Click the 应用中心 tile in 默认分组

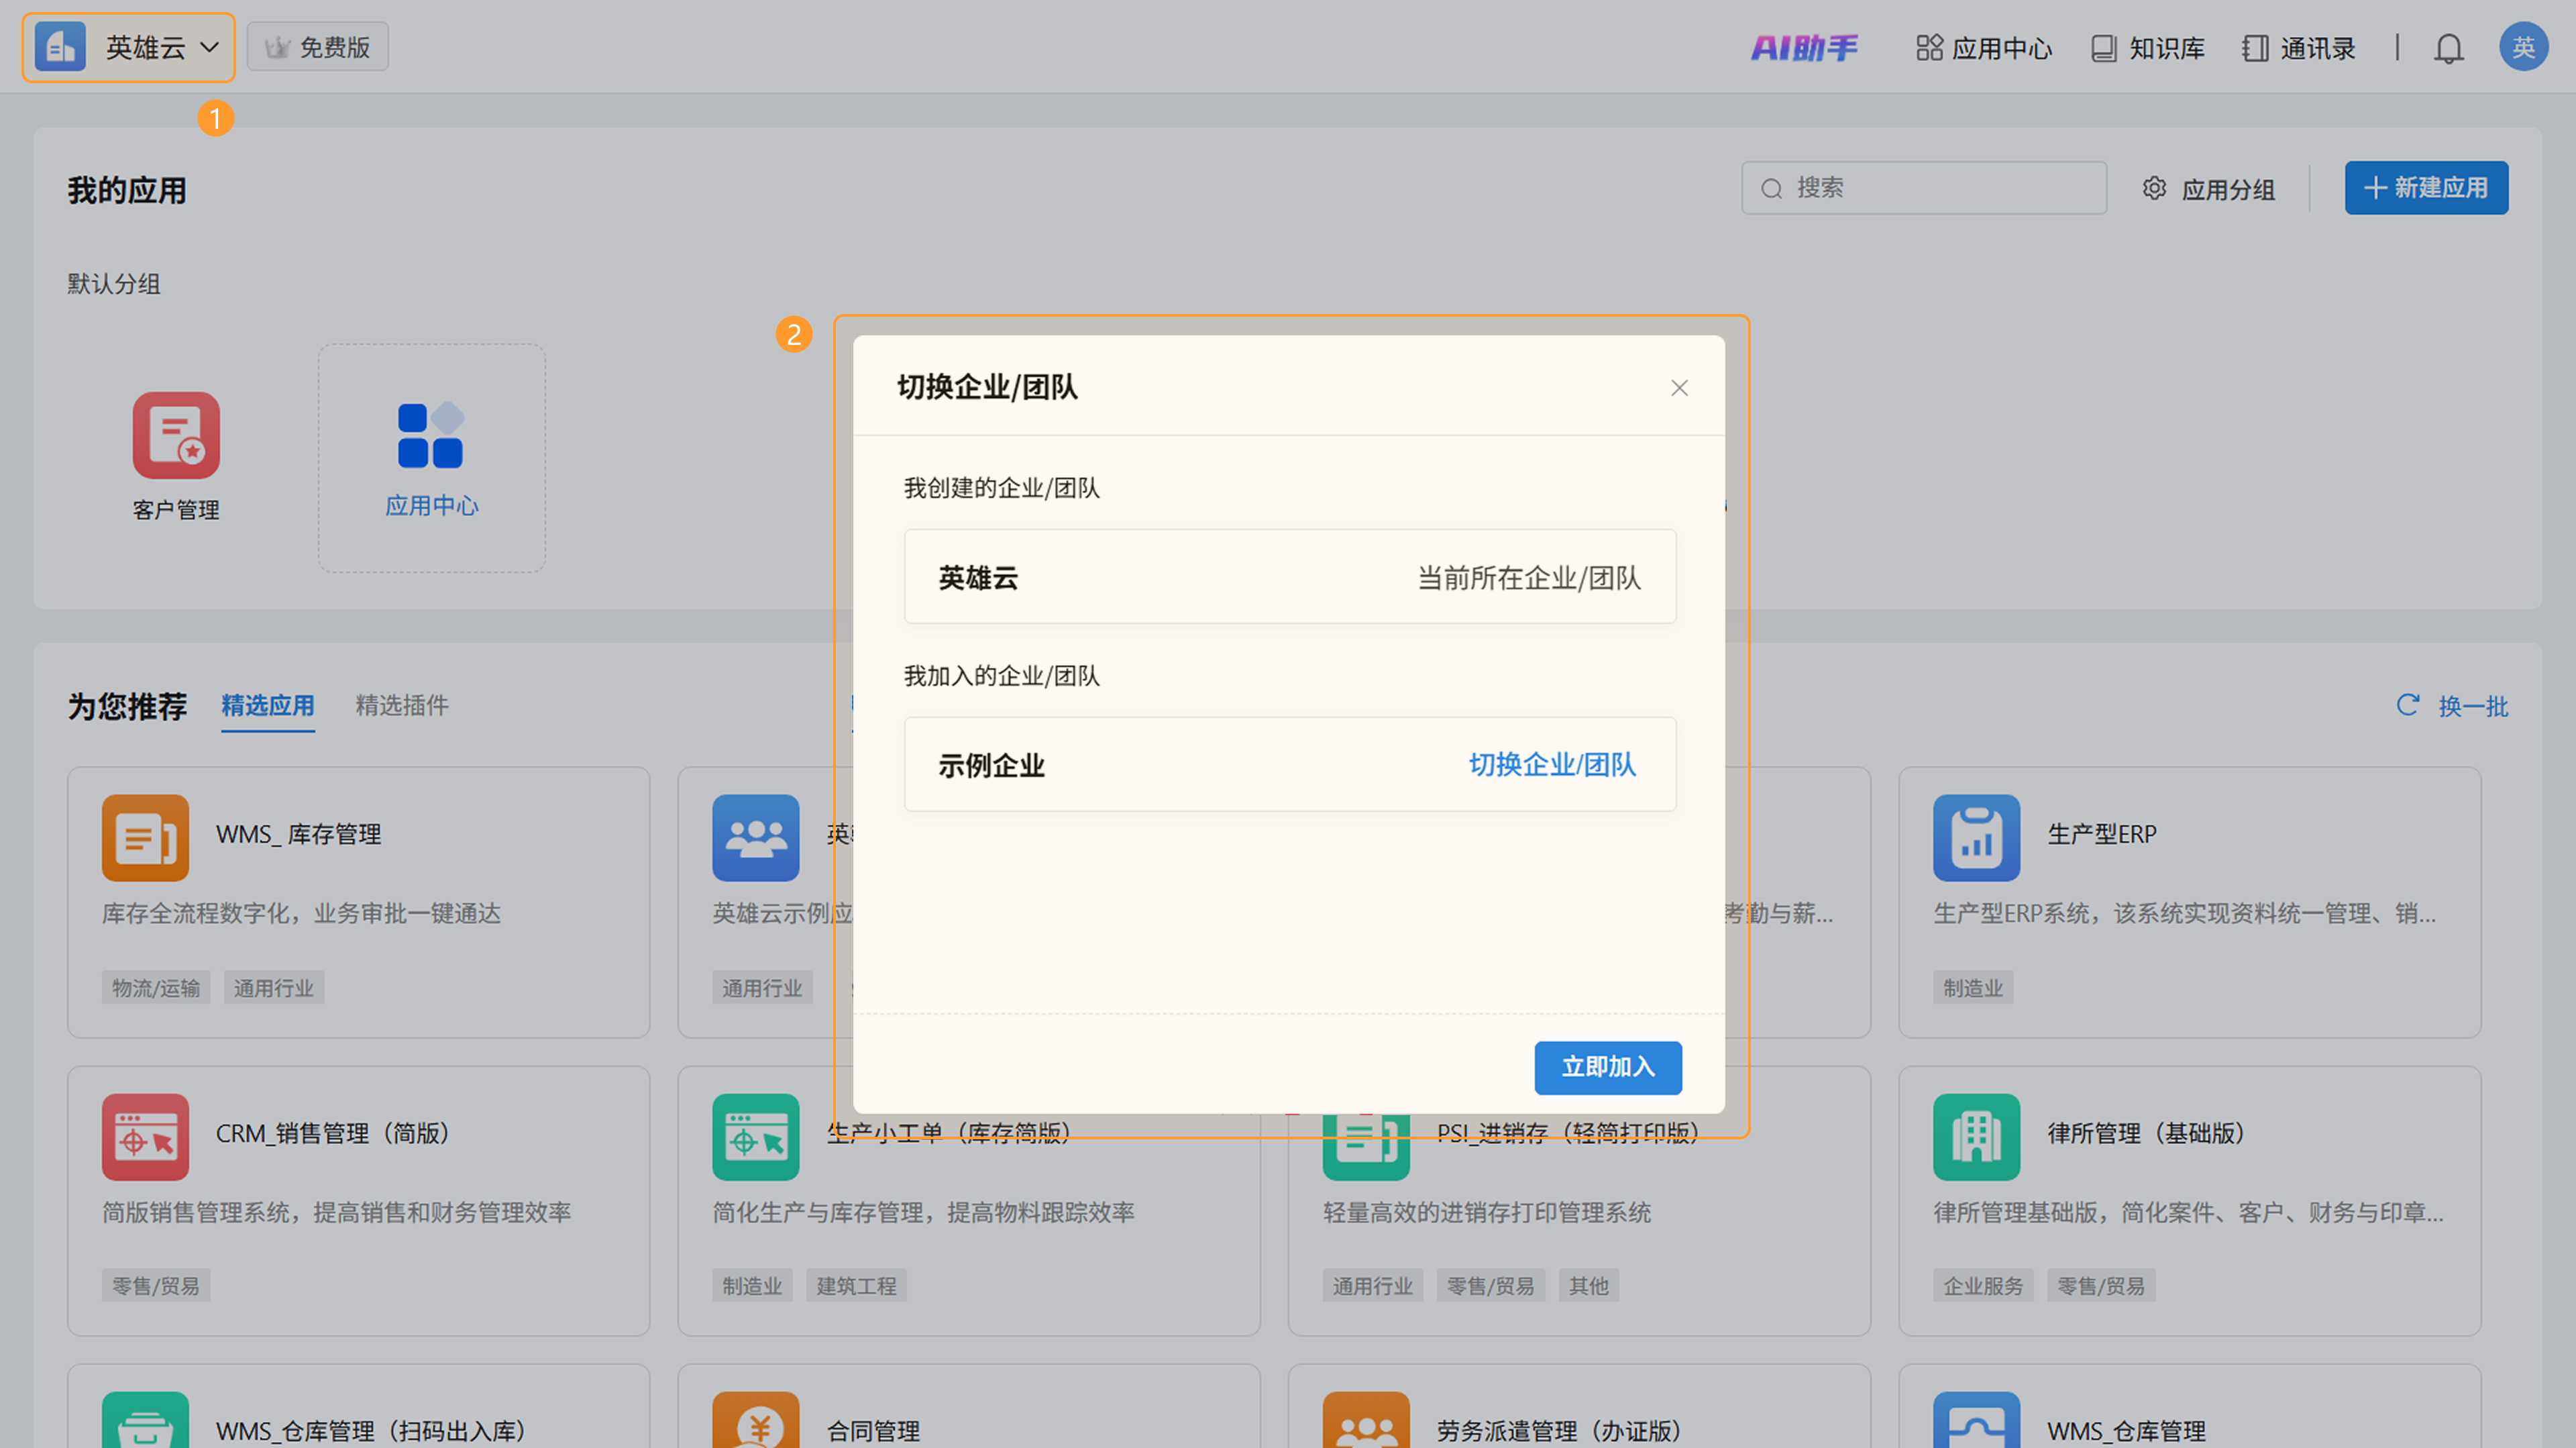(x=431, y=458)
